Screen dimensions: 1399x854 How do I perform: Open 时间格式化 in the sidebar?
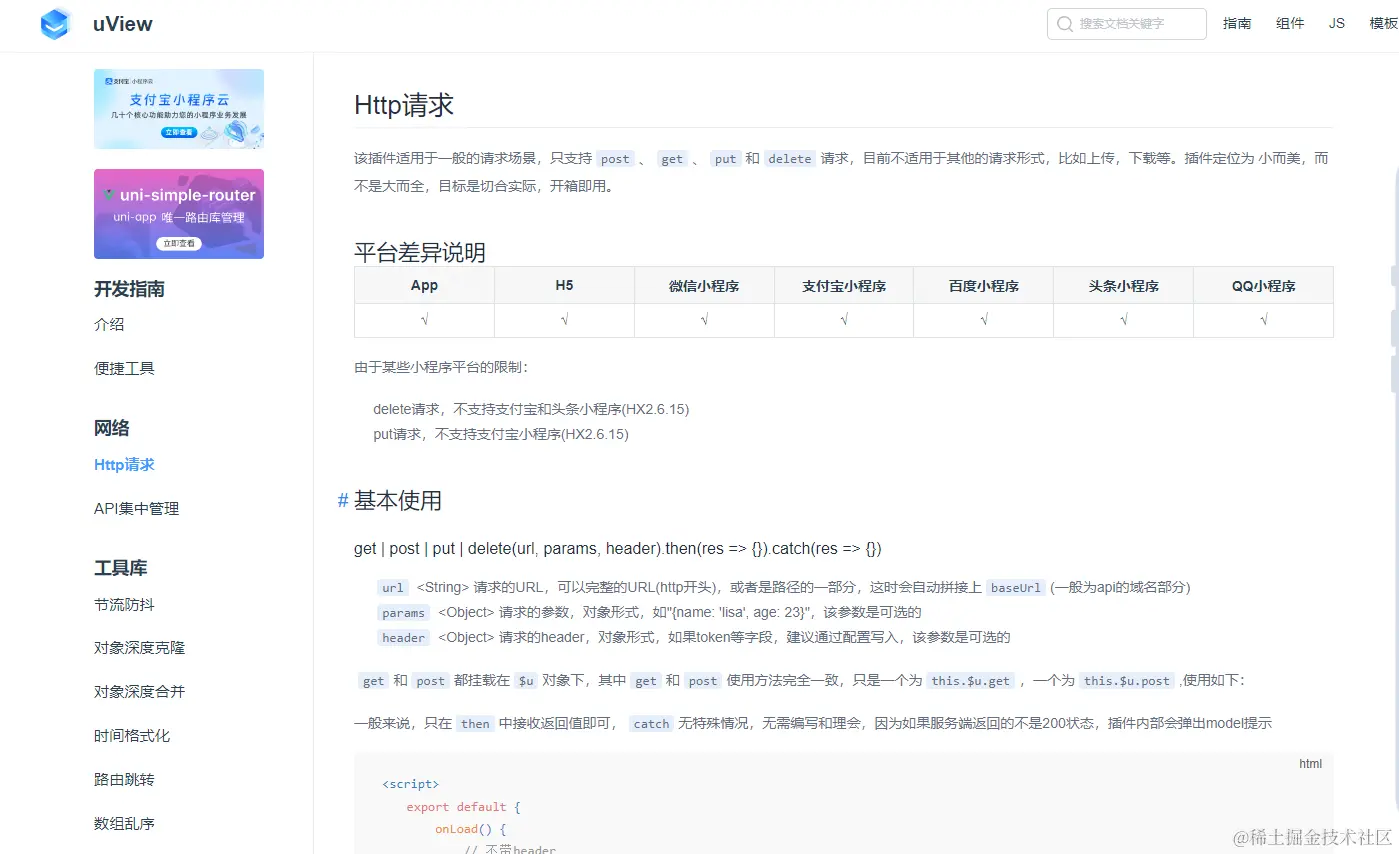(x=132, y=736)
